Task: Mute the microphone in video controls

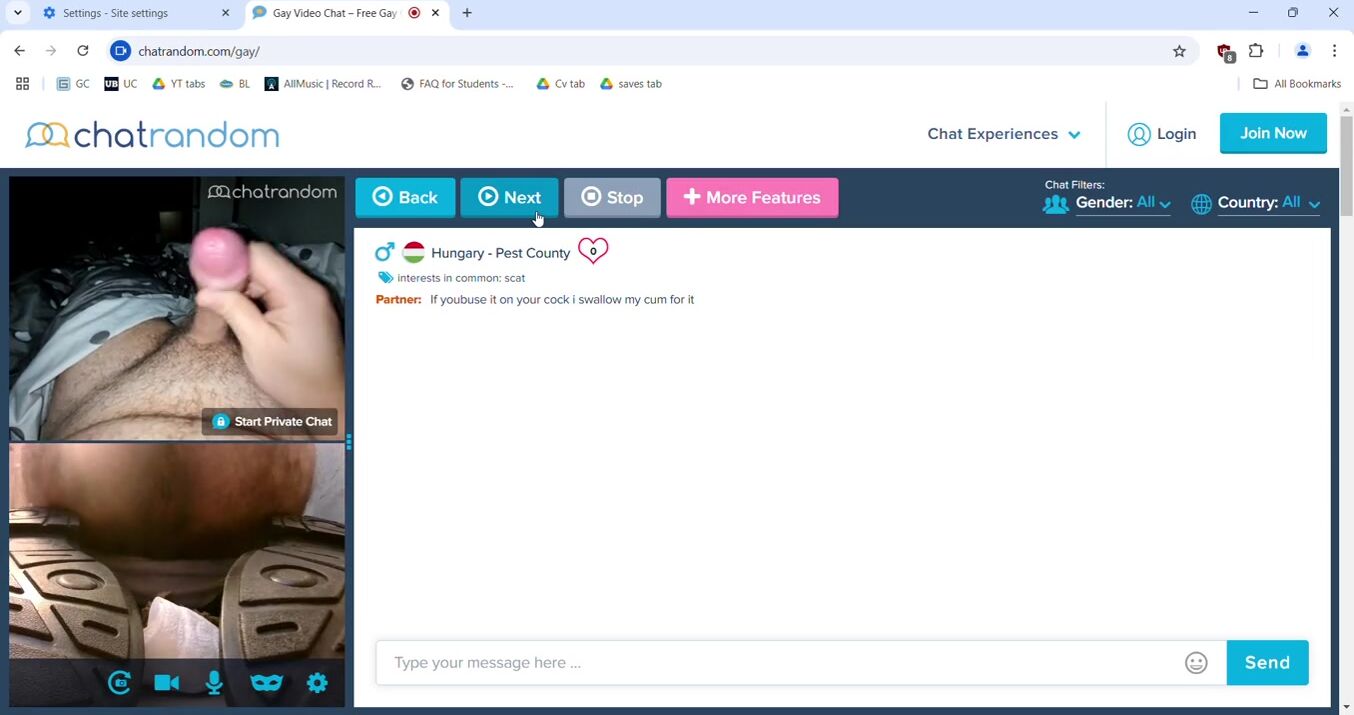Action: coord(214,683)
